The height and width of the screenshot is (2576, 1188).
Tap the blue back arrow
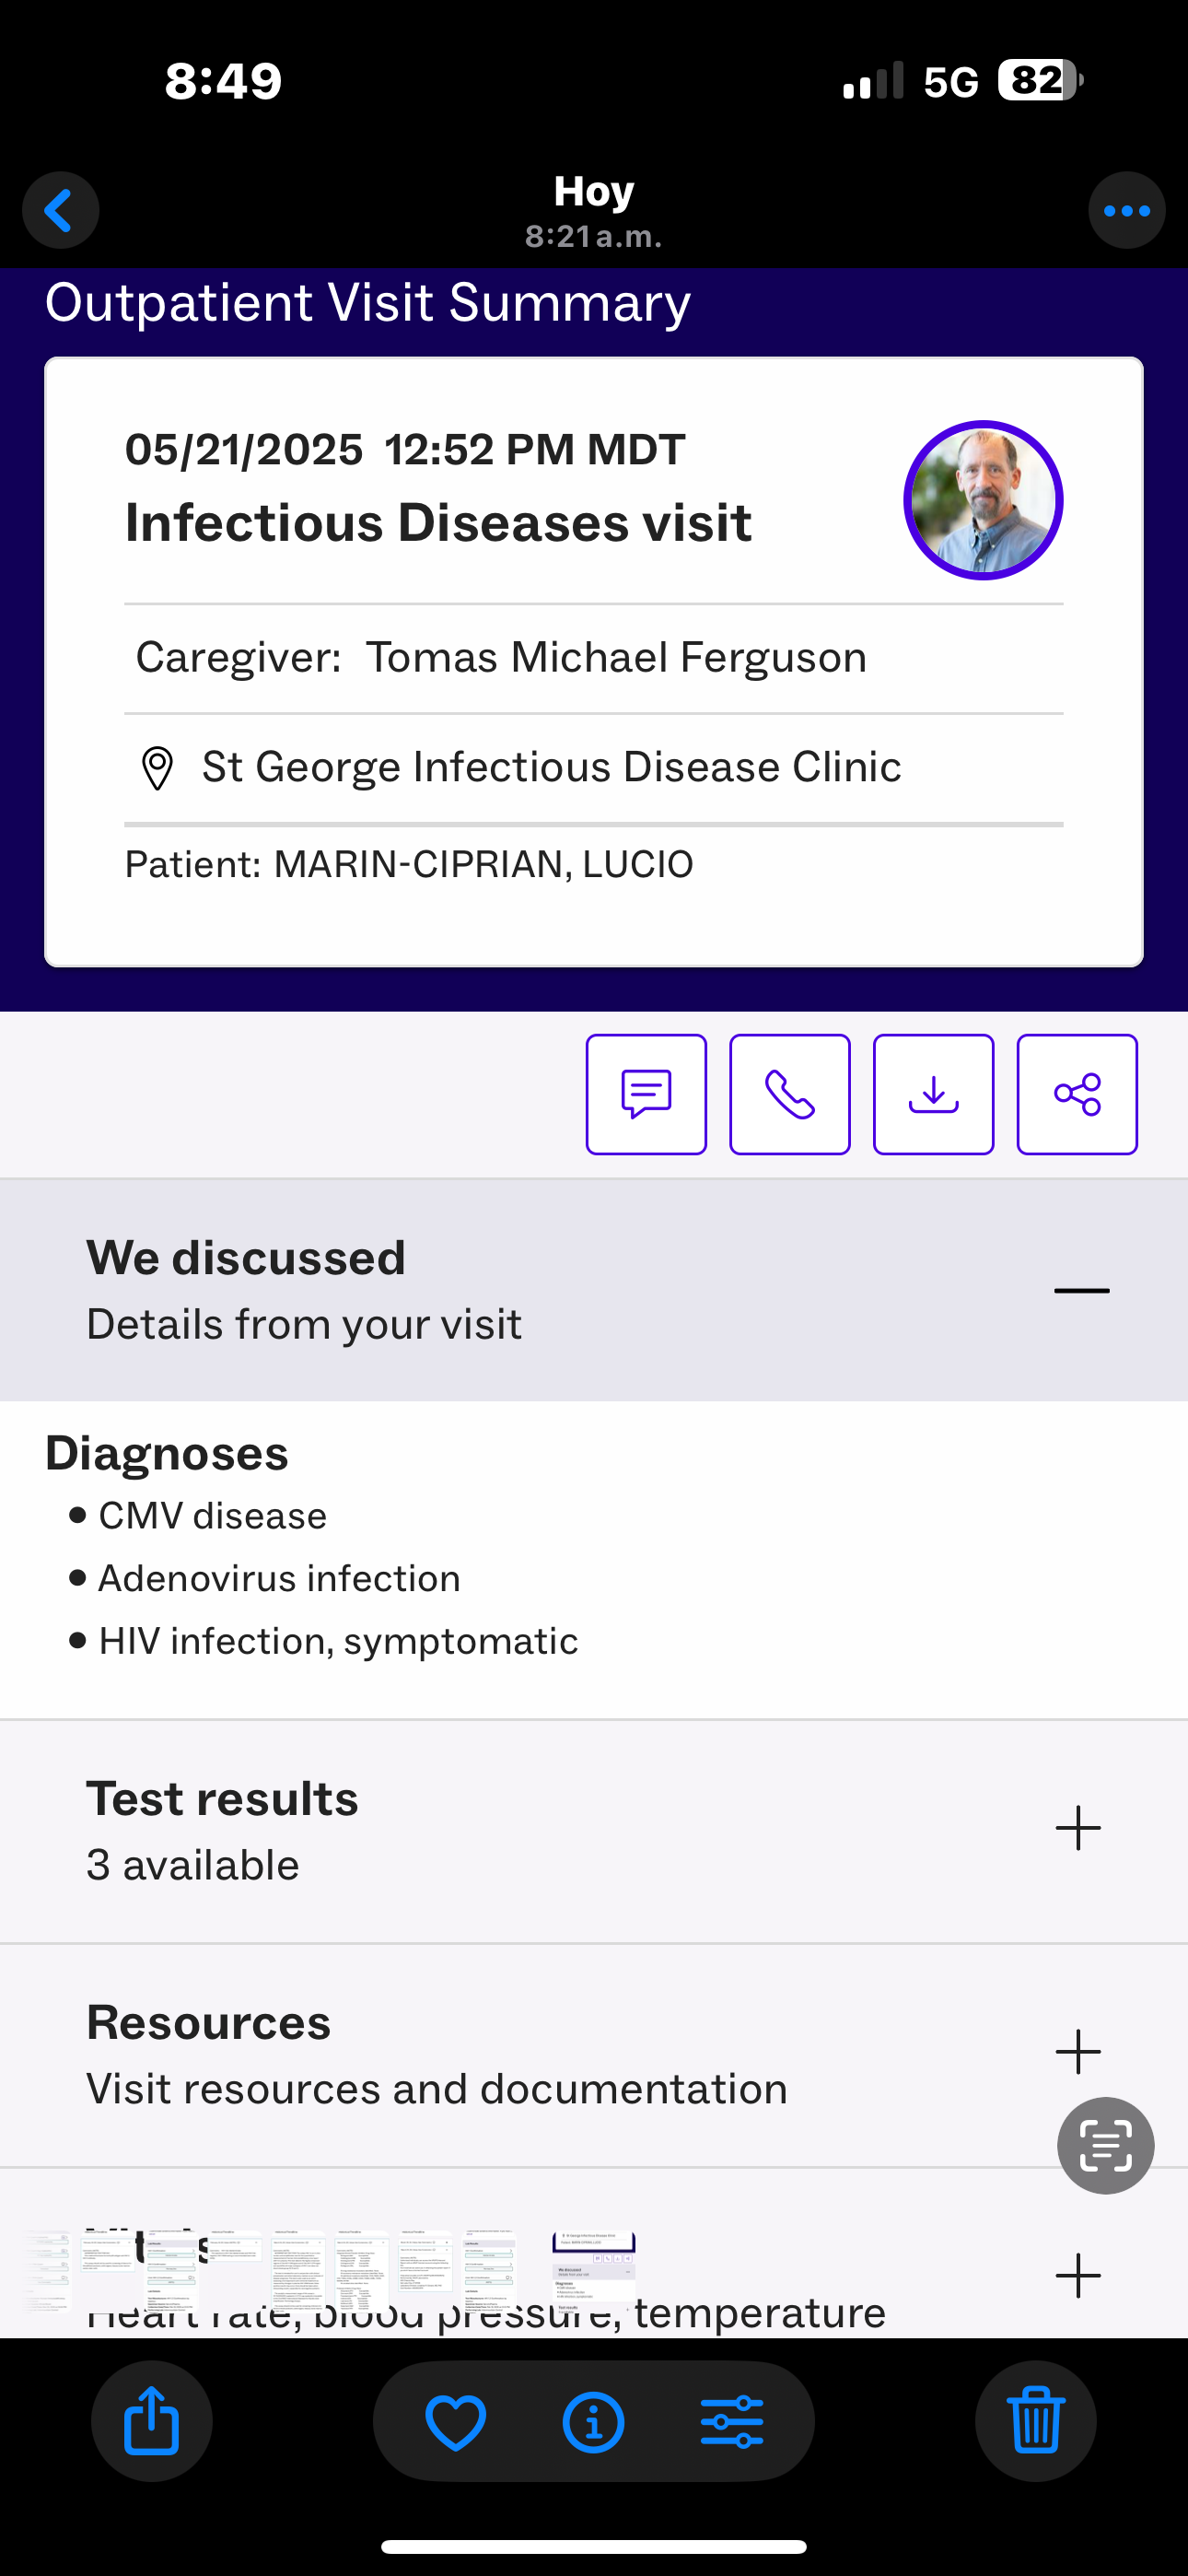click(x=60, y=211)
